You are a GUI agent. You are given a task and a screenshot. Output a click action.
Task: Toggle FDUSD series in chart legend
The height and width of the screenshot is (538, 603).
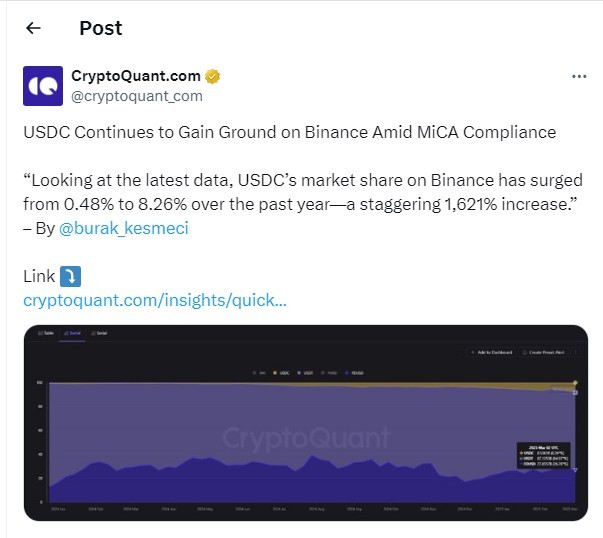tap(354, 373)
